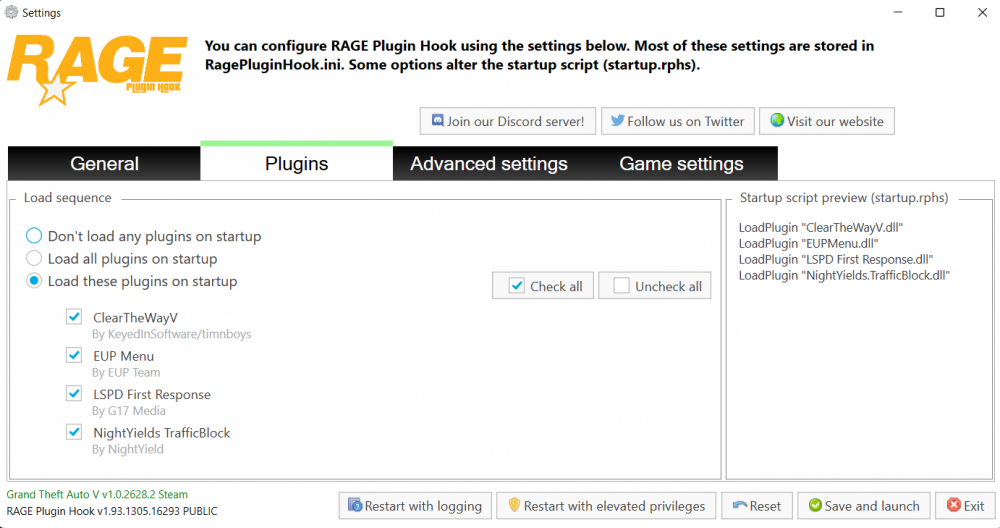
Task: Click 'By EUP Team' author text
Action: tap(126, 372)
